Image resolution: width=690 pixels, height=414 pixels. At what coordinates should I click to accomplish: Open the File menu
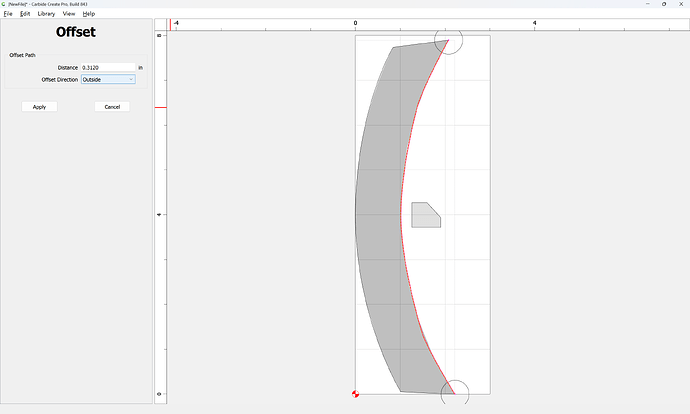[8, 14]
